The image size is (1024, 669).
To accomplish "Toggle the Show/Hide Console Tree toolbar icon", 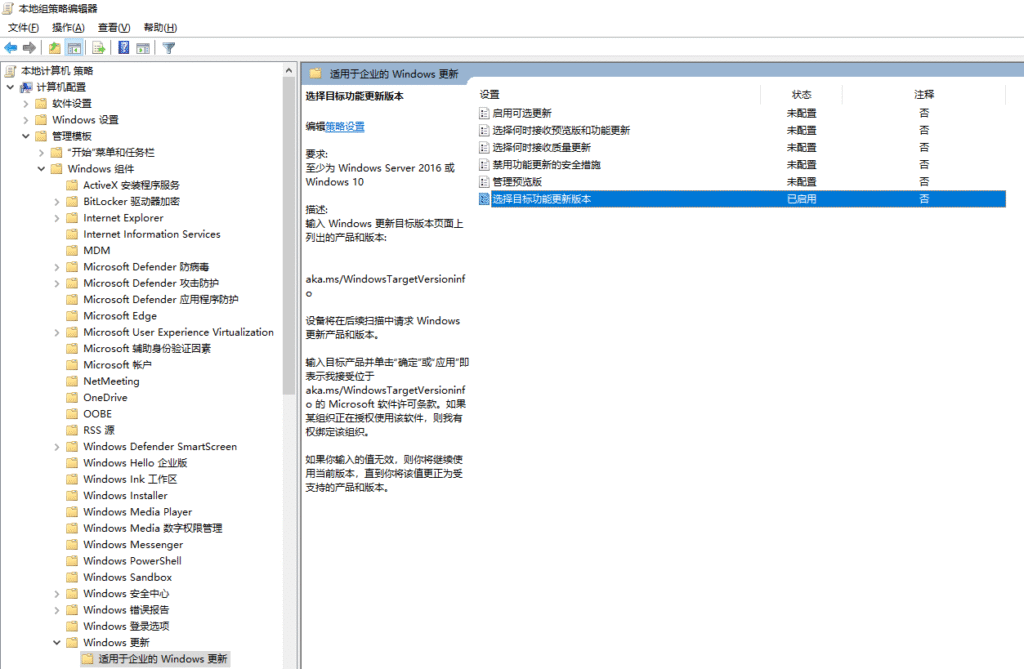I will [x=72, y=46].
